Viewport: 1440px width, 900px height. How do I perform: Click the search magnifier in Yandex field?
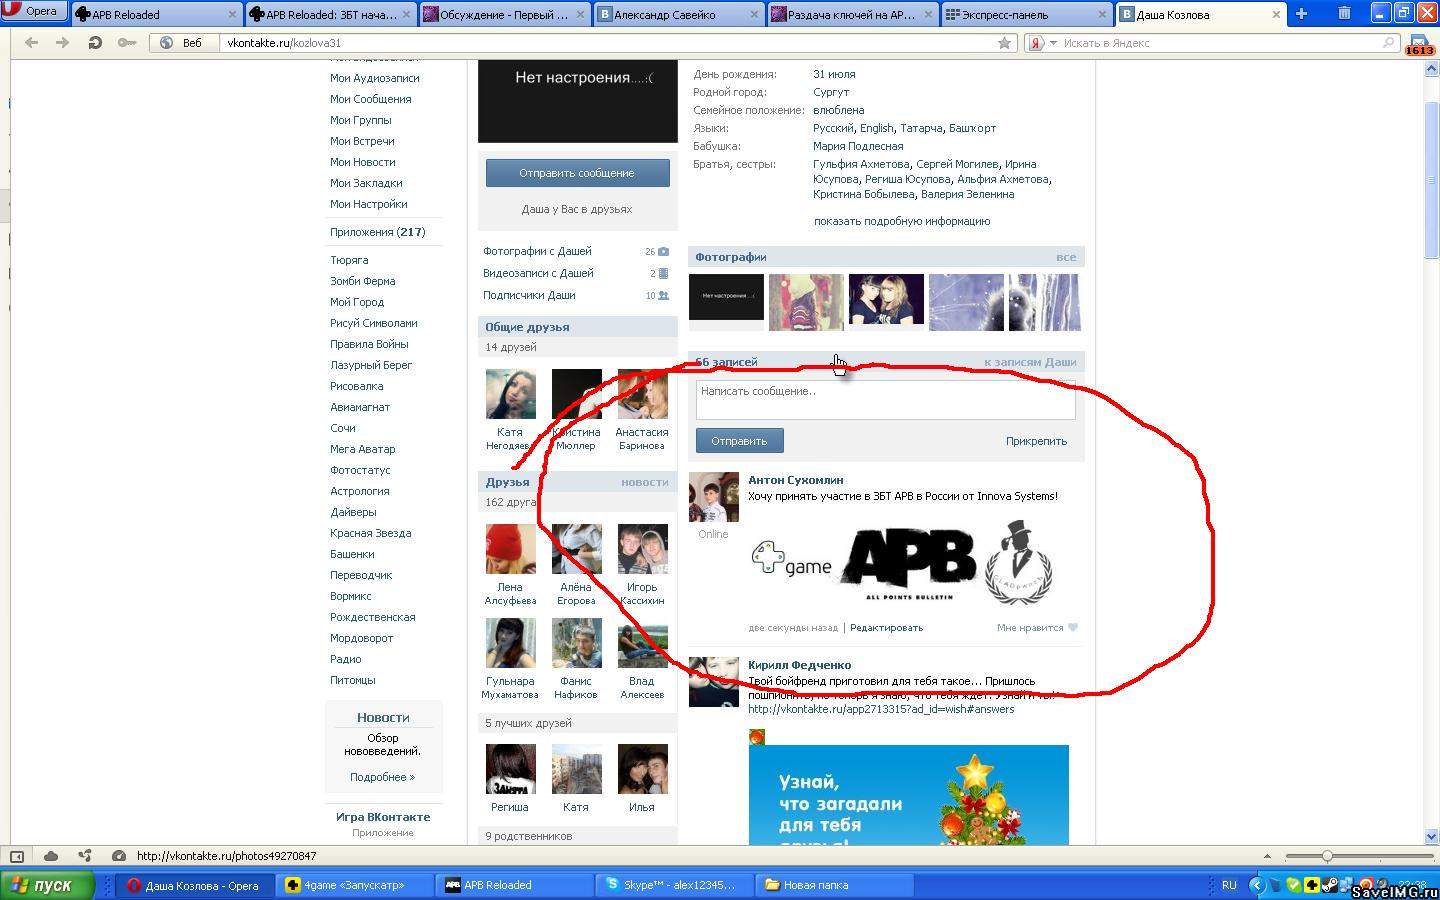click(1388, 43)
